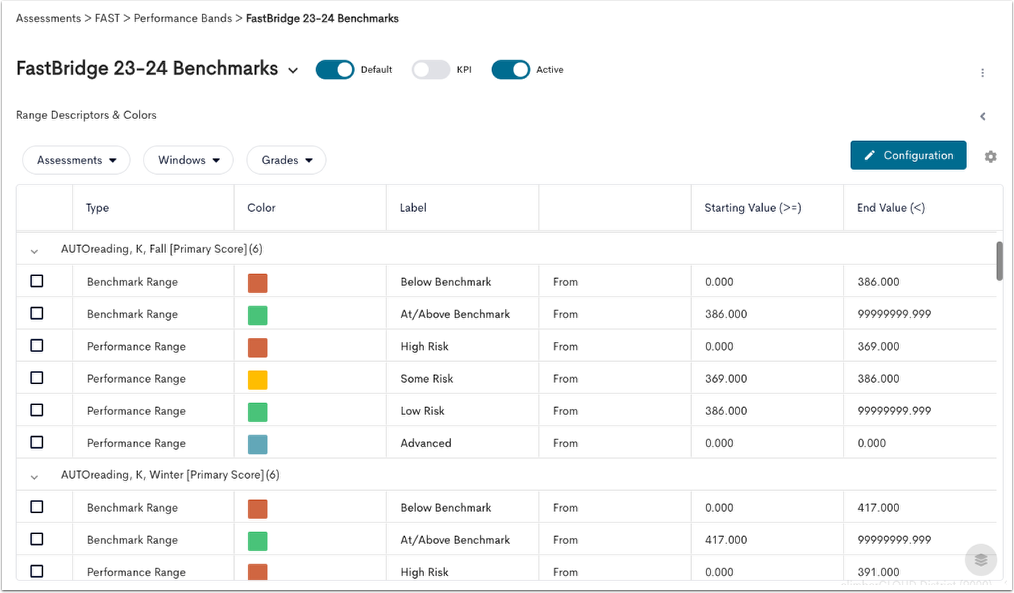
Task: Turn off the Active switch
Action: [511, 70]
